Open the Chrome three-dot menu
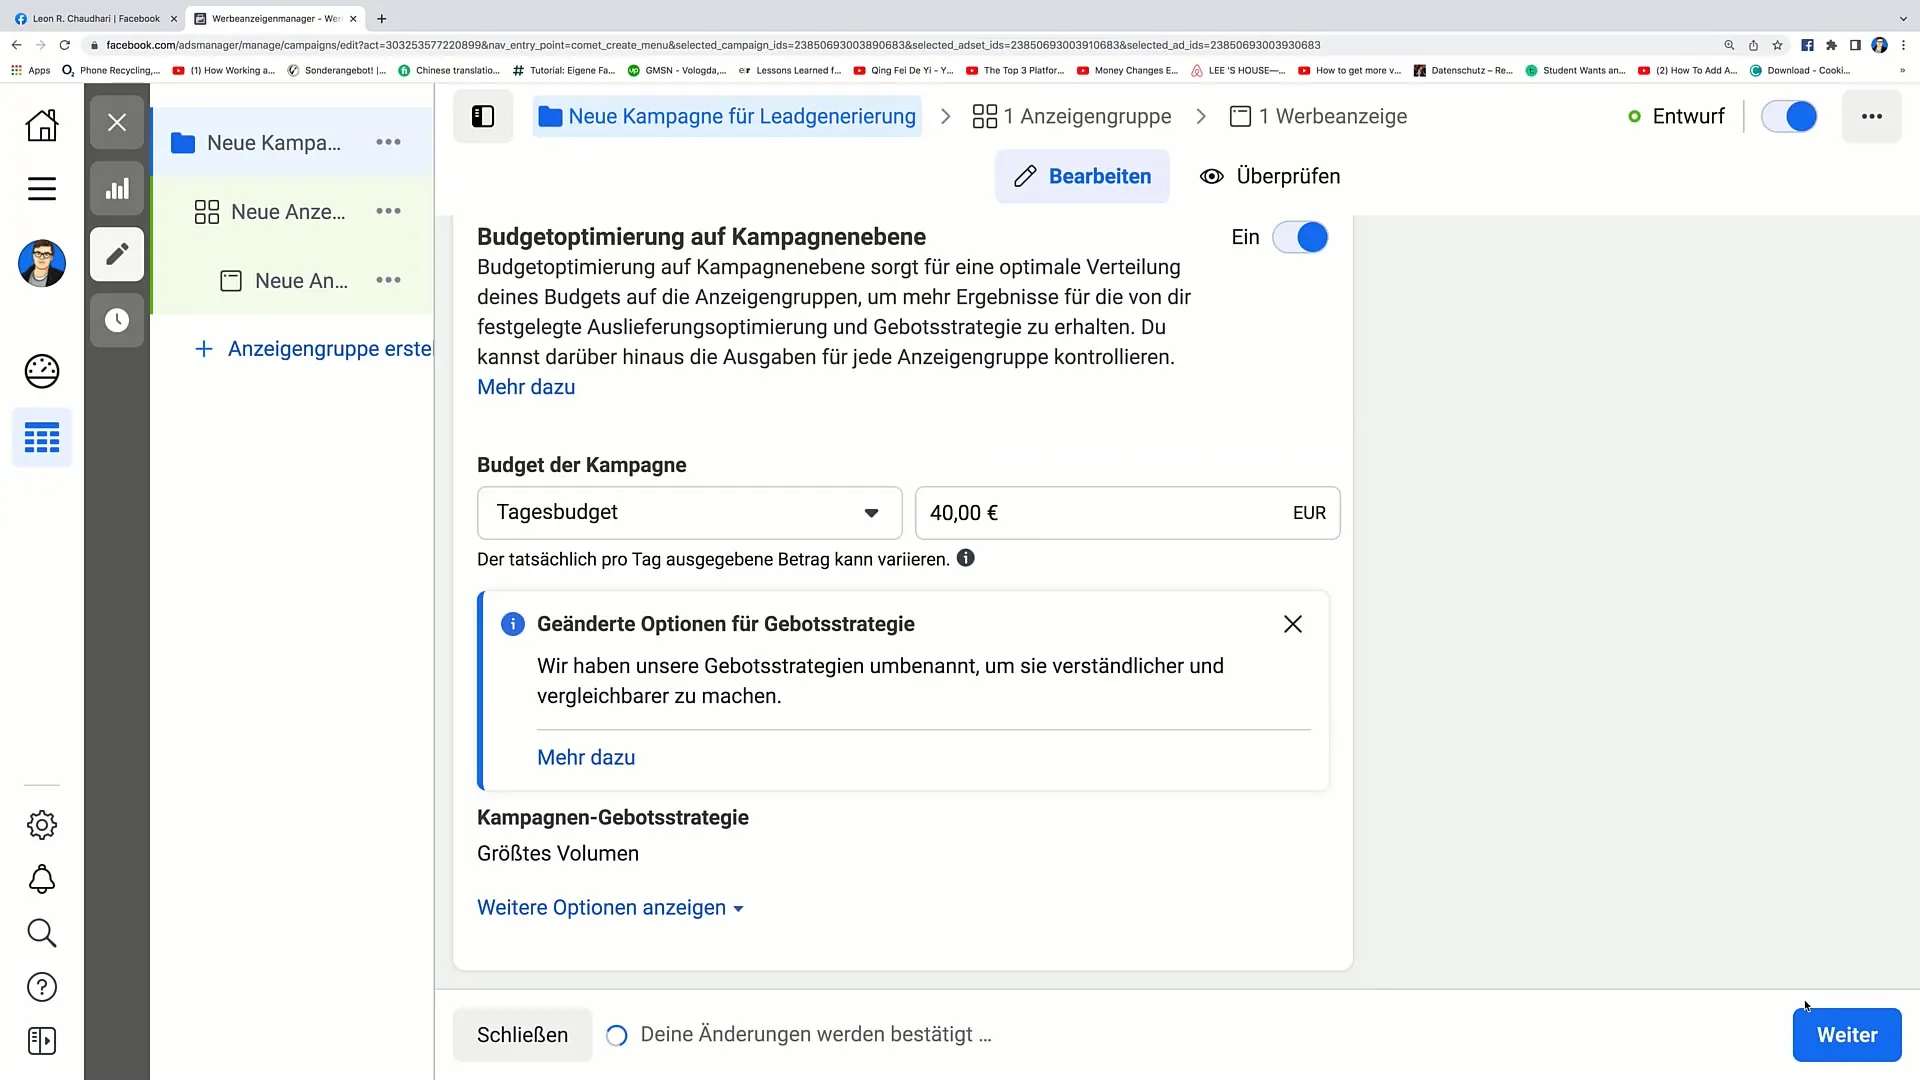Viewport: 1920px width, 1080px height. (1904, 45)
